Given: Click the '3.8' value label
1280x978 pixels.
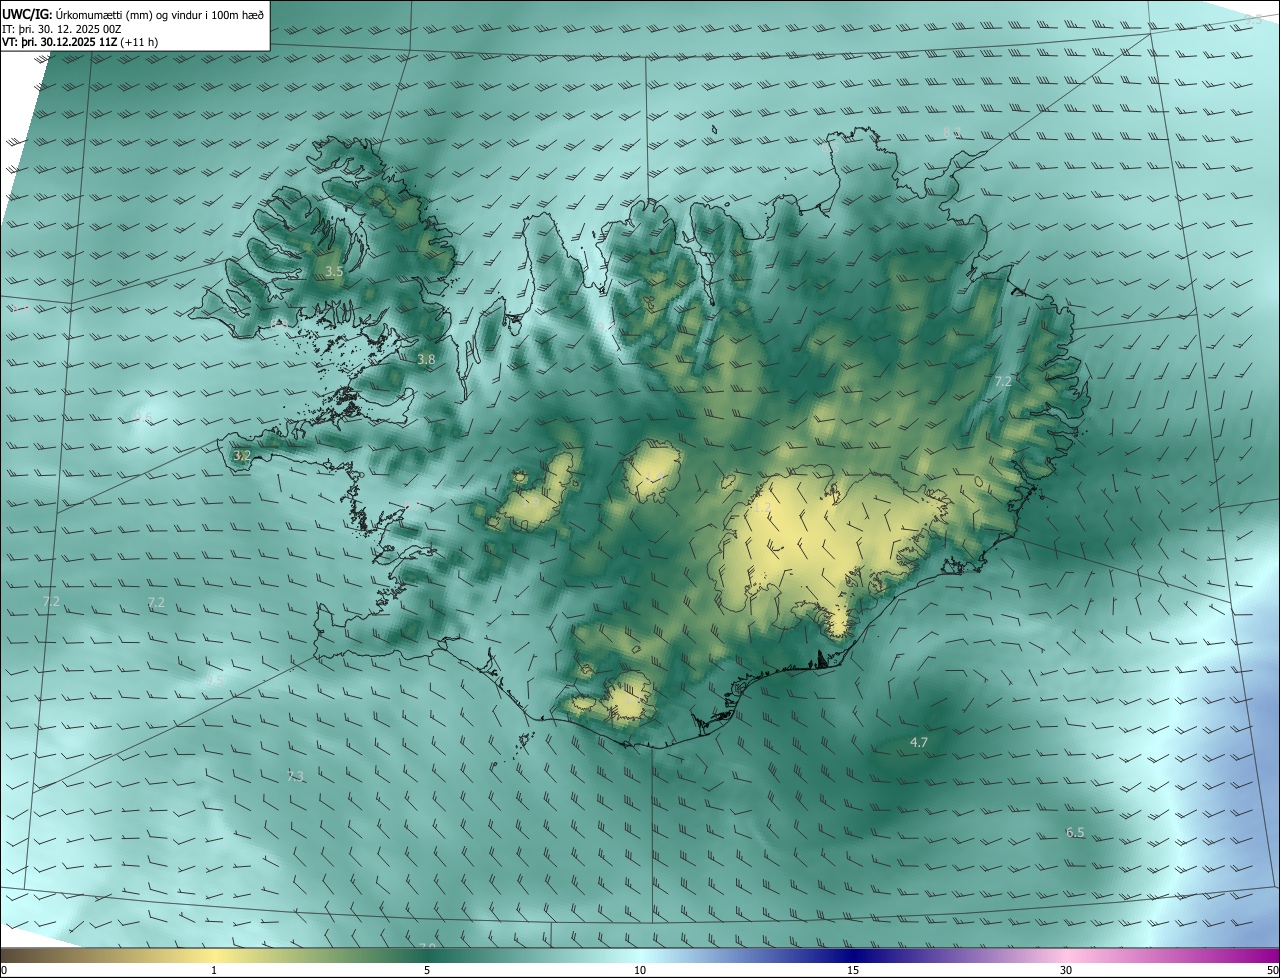Looking at the screenshot, I should click(426, 358).
